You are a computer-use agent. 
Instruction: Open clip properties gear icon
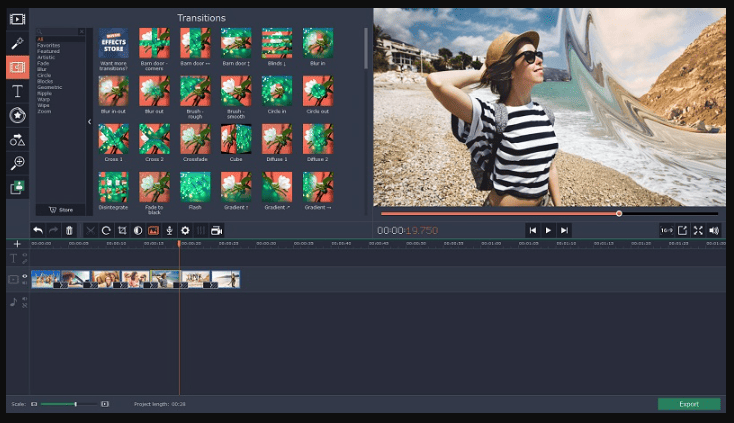(x=185, y=230)
